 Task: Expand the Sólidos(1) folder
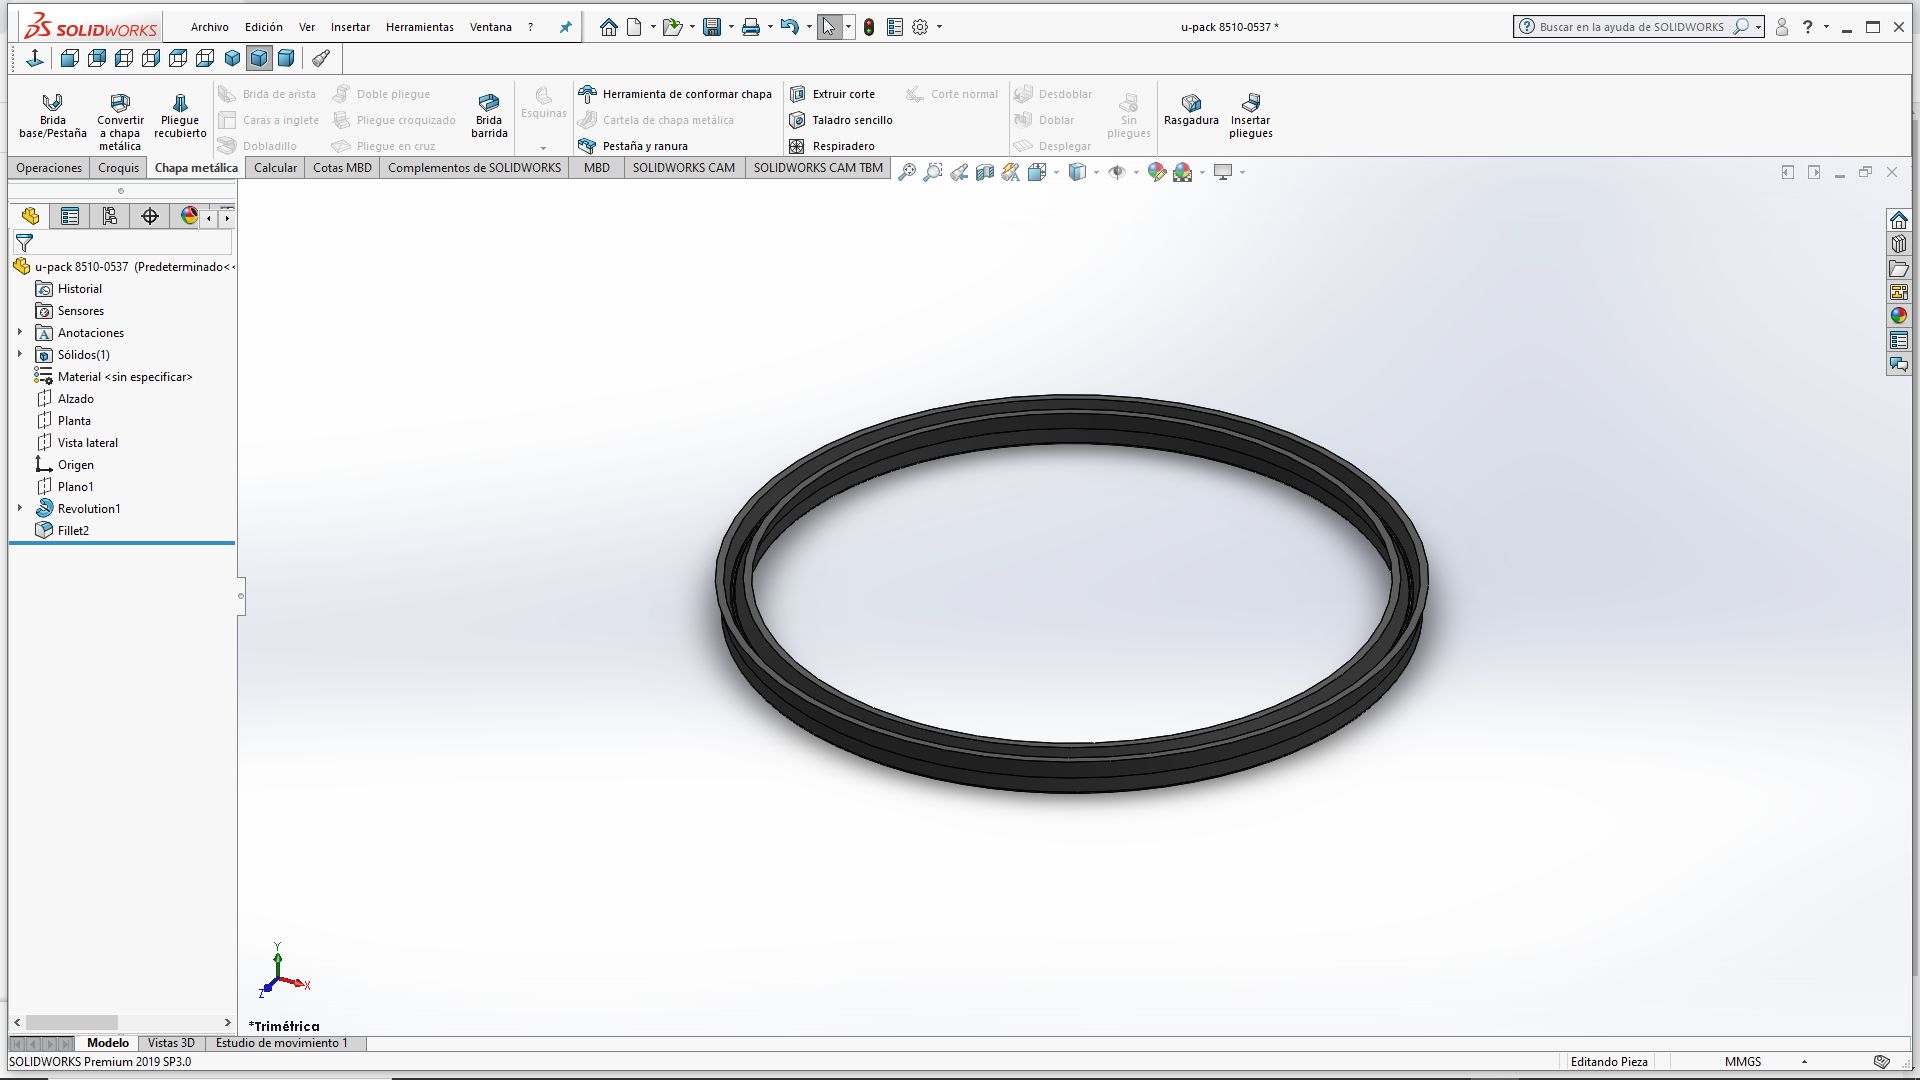20,354
